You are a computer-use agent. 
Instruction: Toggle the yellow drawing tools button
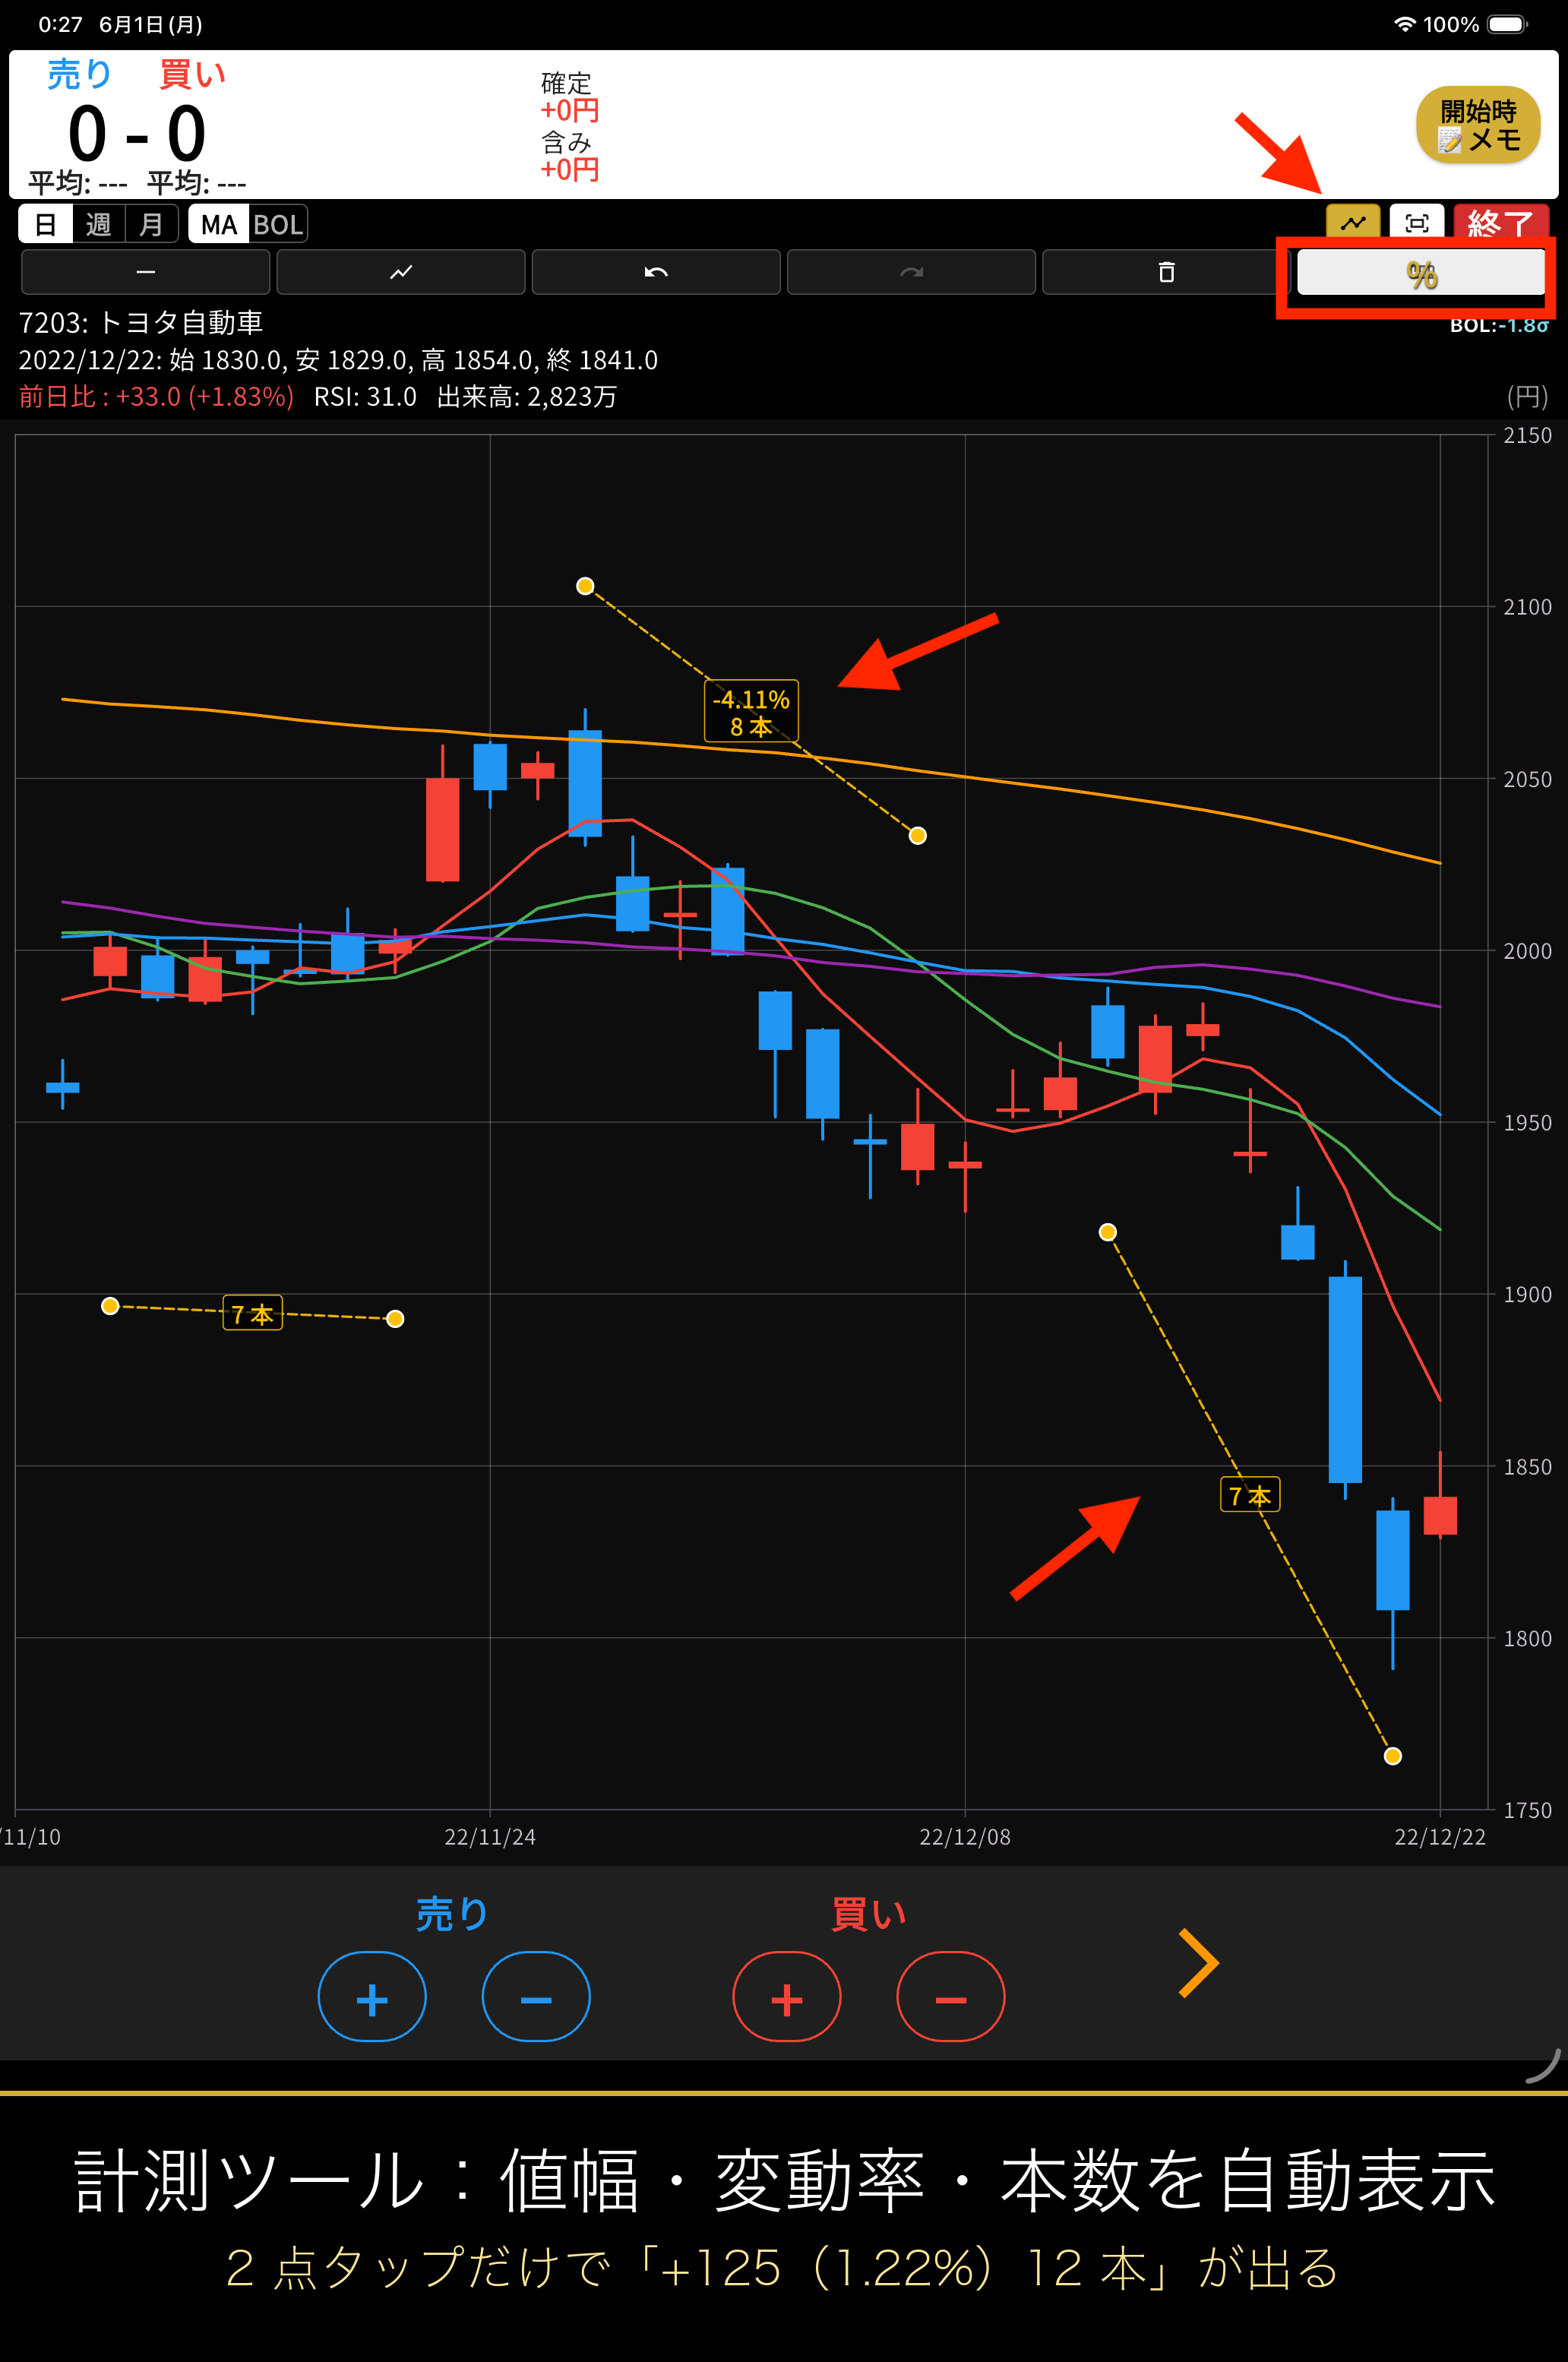[x=1353, y=223]
